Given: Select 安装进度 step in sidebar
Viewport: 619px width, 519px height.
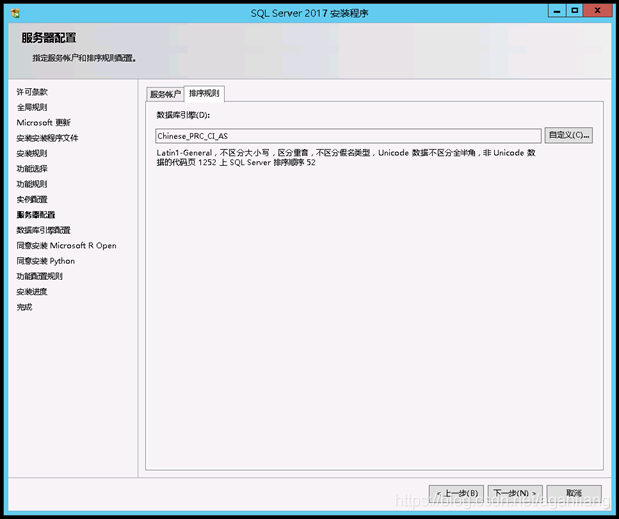Looking at the screenshot, I should (32, 292).
